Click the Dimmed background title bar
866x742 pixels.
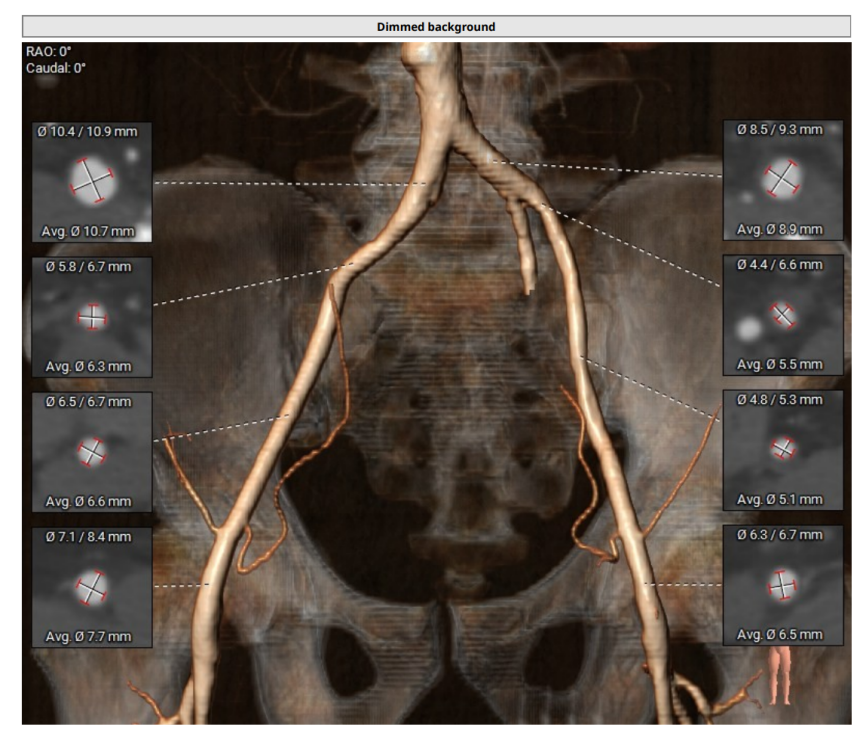(x=436, y=27)
